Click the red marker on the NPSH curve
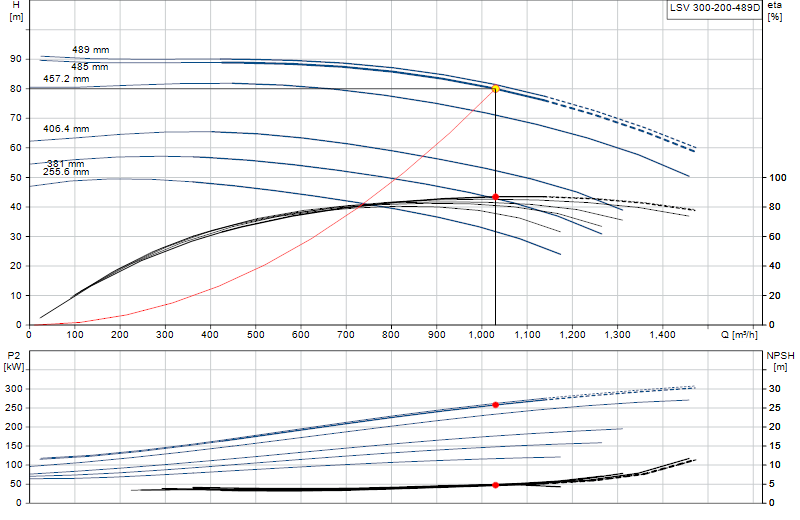Image resolution: width=800 pixels, height=520 pixels. pyautogui.click(x=495, y=485)
